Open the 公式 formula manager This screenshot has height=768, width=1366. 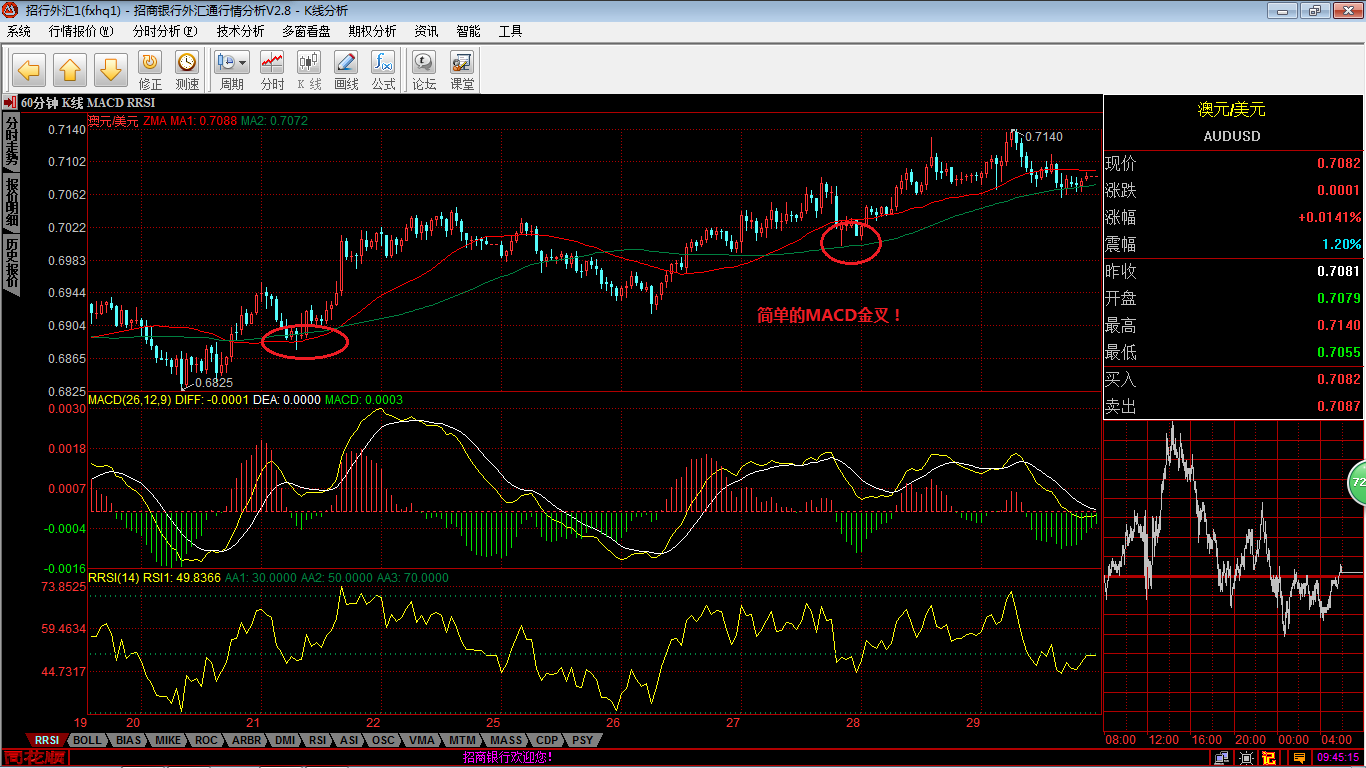383,72
